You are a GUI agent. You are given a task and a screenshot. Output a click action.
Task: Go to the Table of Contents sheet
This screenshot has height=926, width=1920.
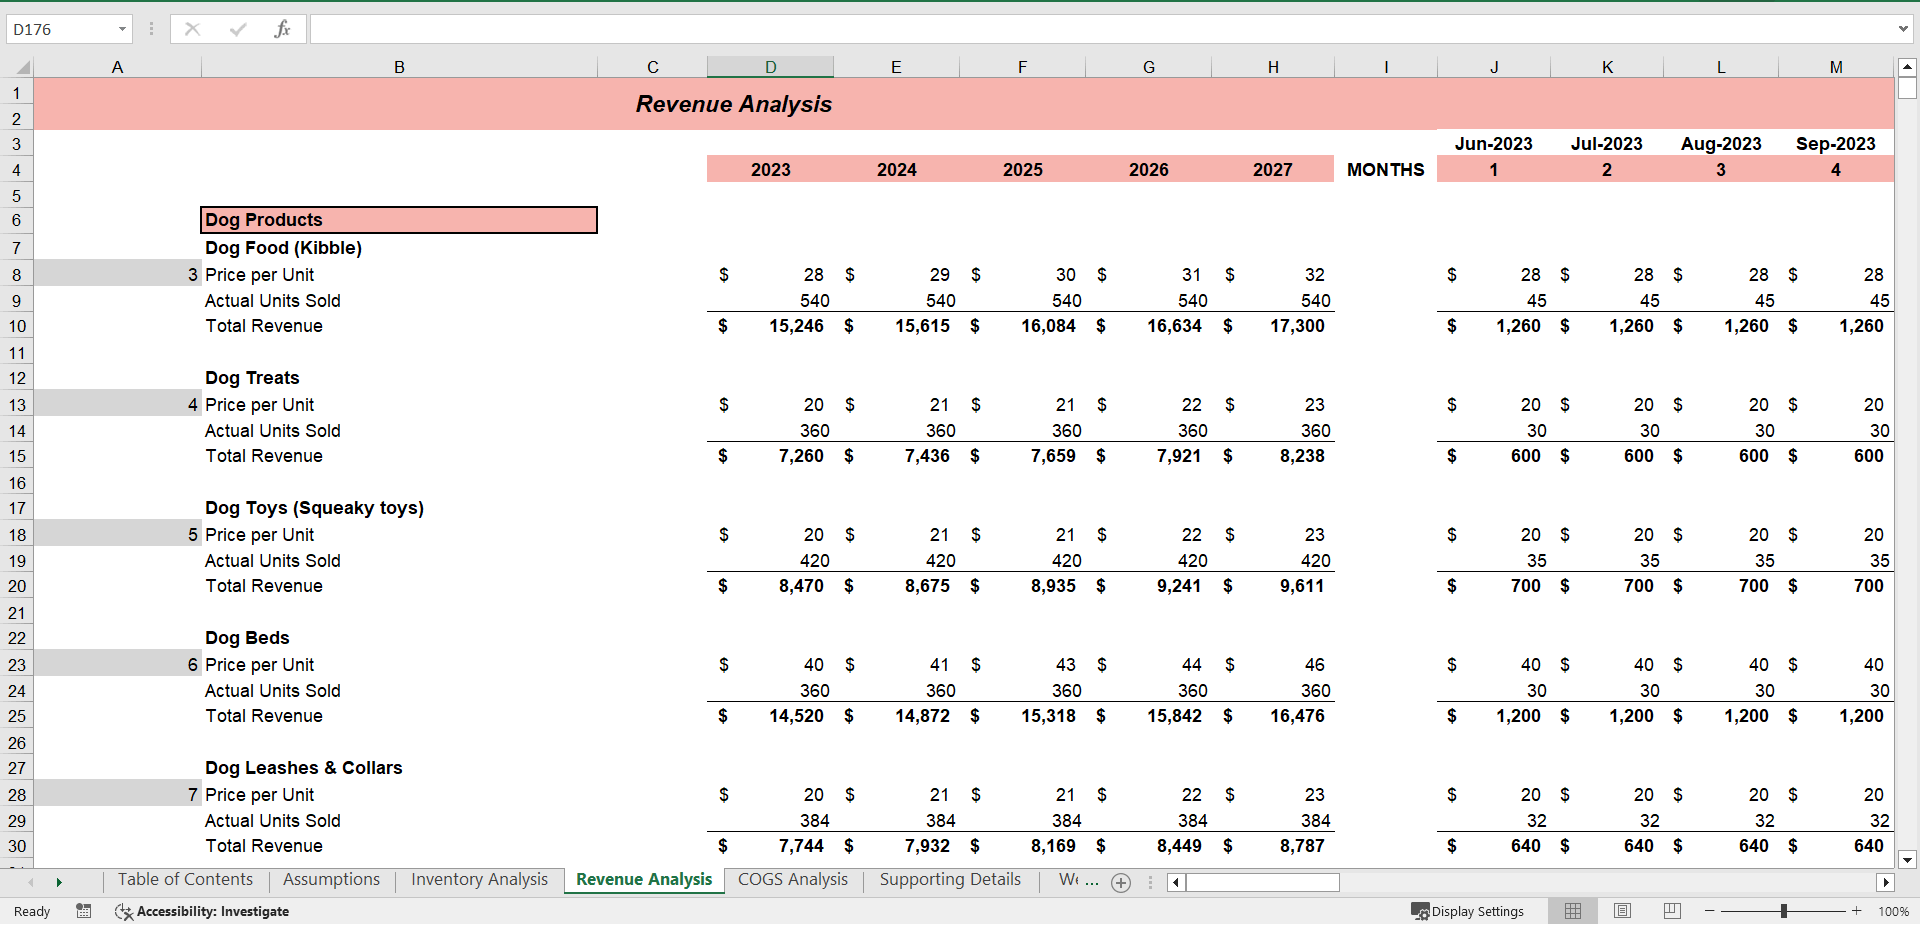click(x=185, y=880)
